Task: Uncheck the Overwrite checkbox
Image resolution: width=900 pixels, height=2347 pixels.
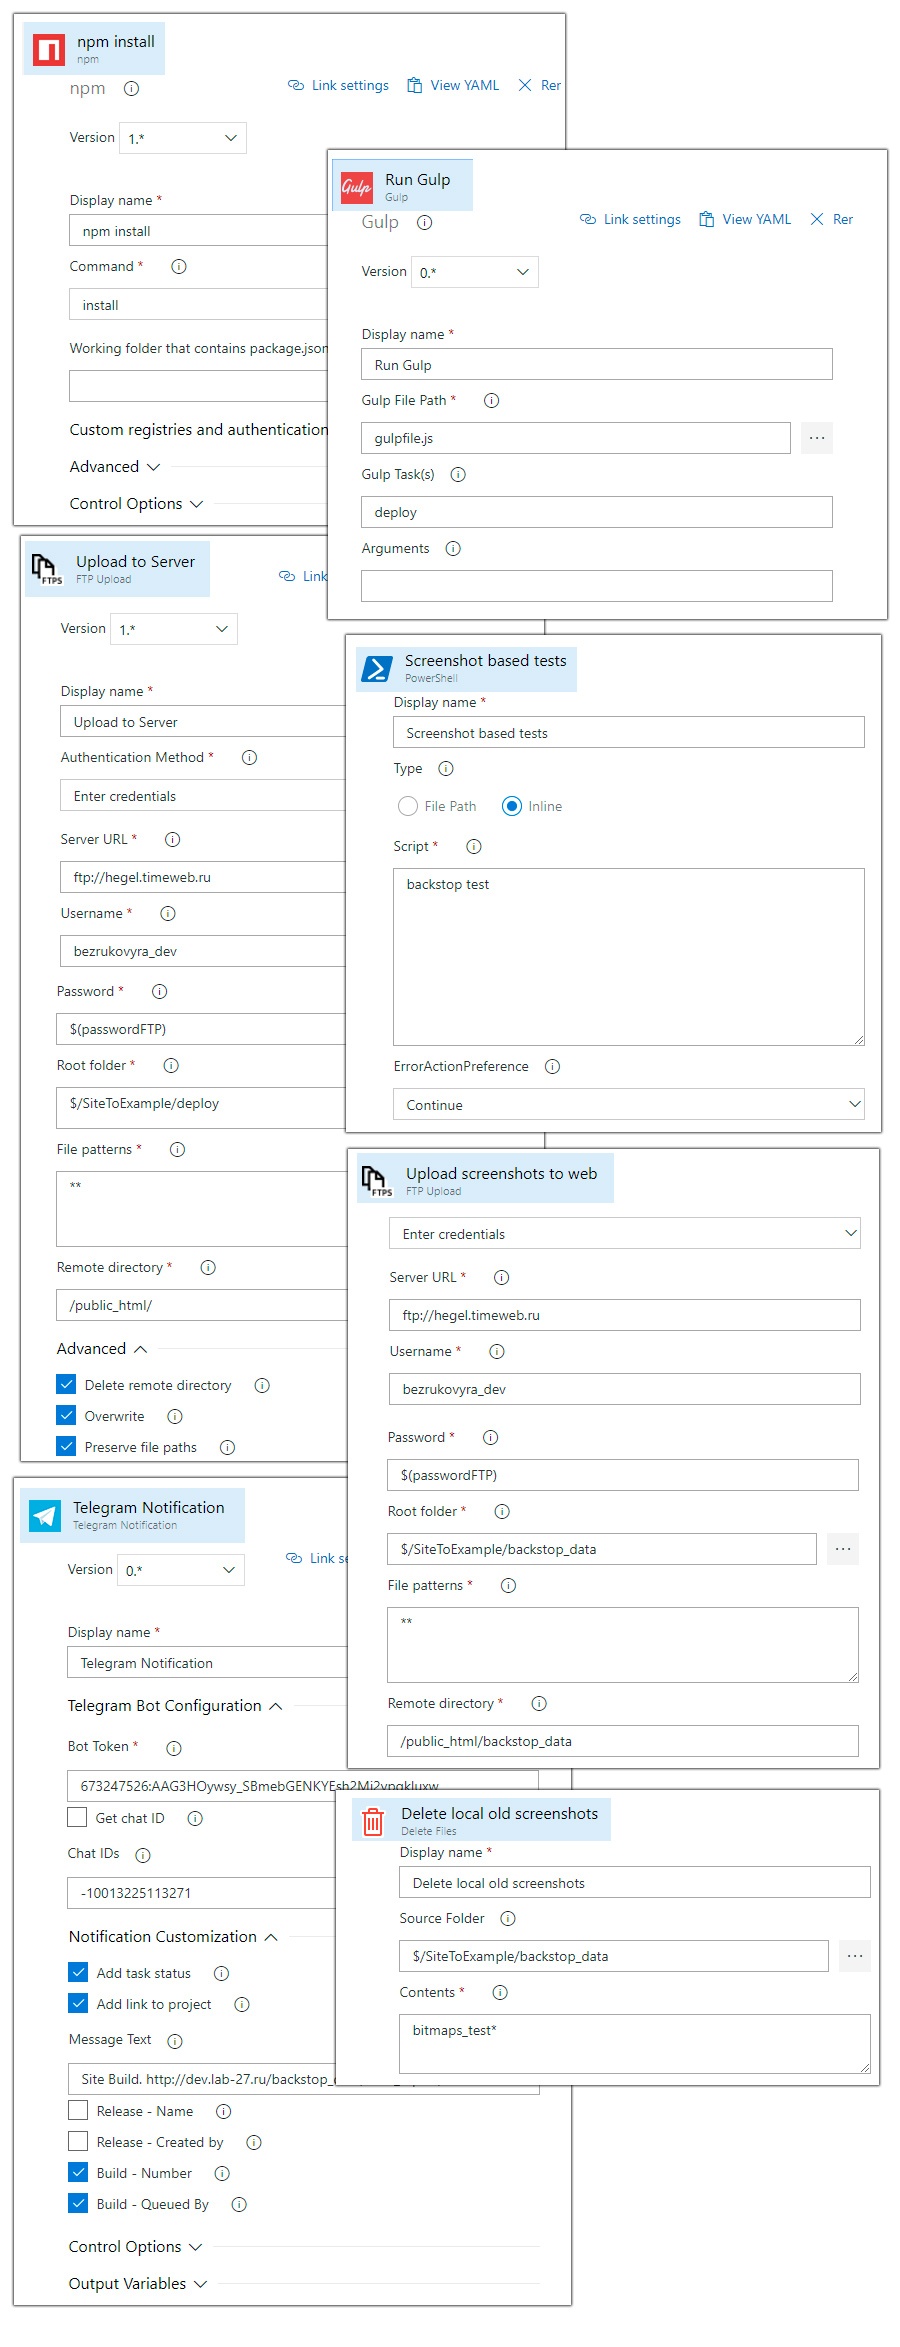Action: click(x=66, y=1415)
